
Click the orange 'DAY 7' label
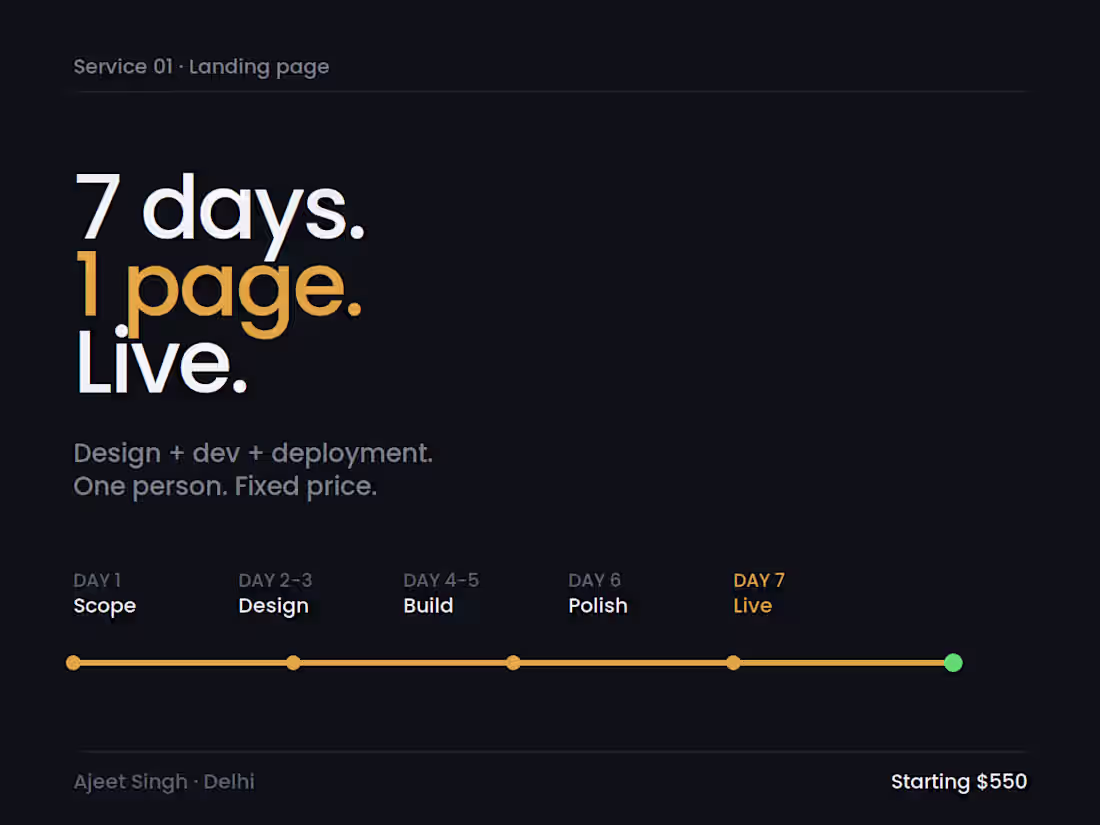[759, 580]
